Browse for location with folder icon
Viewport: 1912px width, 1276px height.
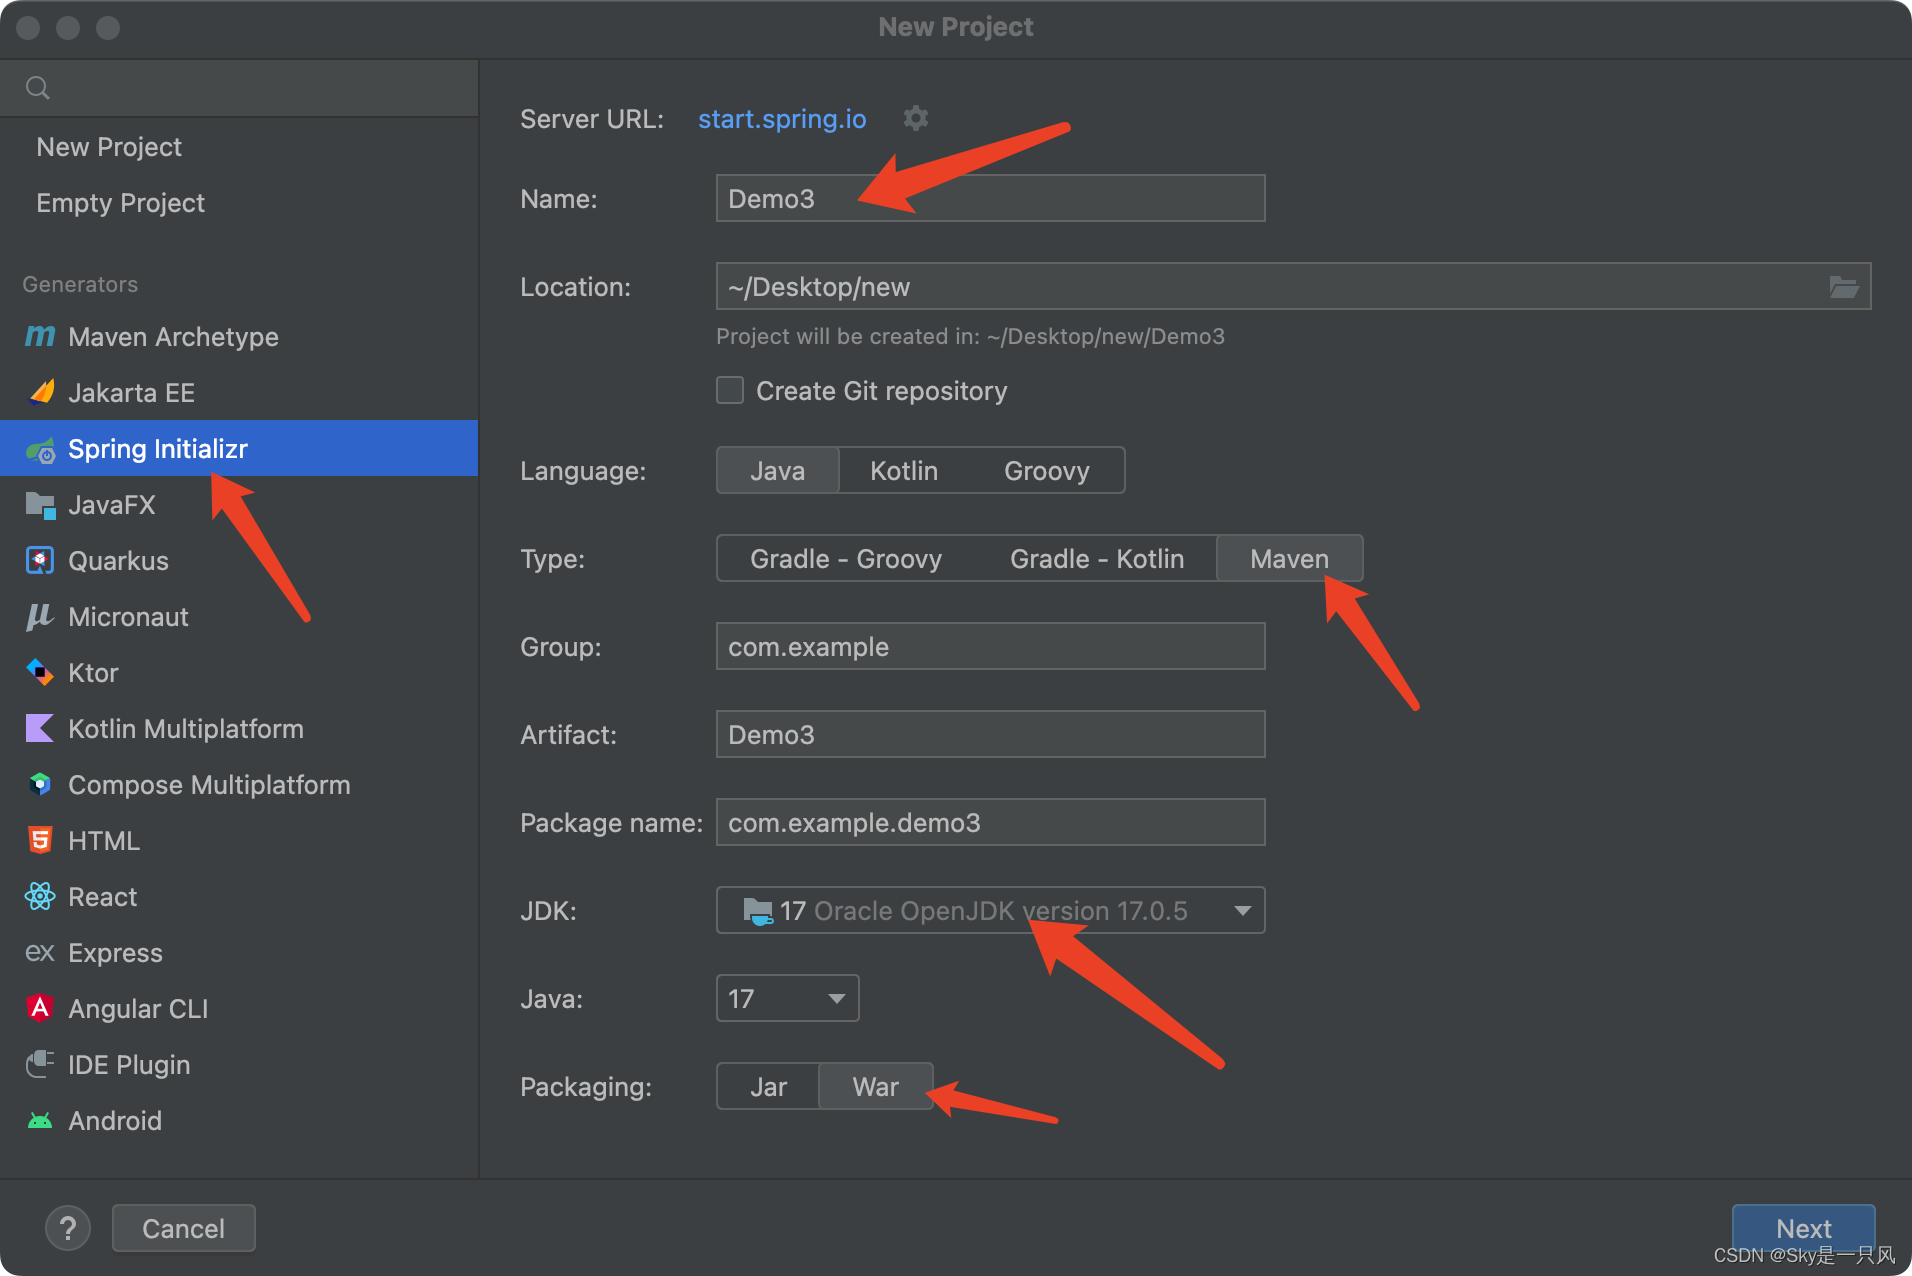(1844, 287)
